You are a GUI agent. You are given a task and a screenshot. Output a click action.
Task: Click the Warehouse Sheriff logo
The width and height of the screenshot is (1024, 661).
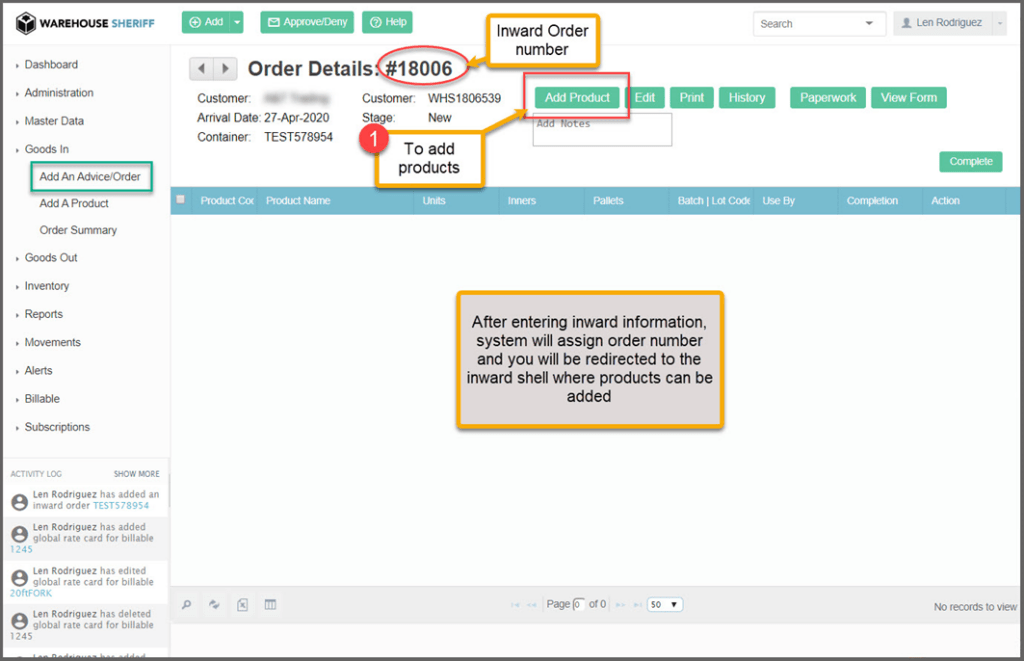click(x=86, y=23)
